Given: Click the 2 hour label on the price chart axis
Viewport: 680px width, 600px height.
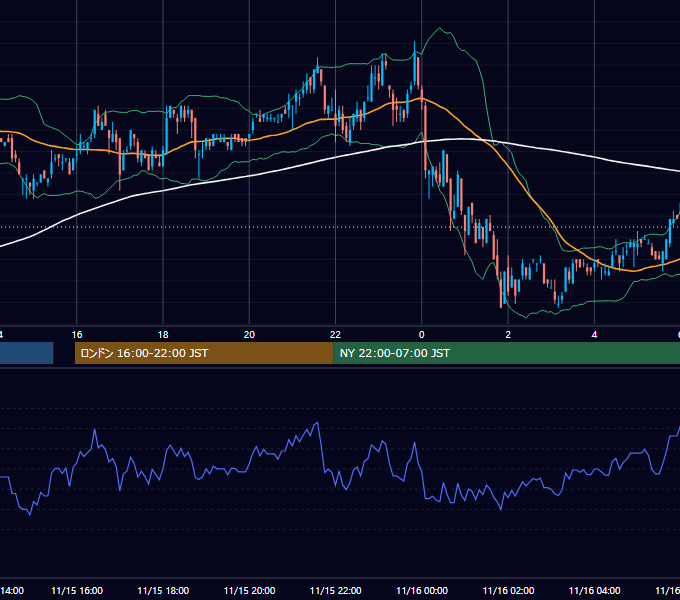Looking at the screenshot, I should 508,334.
